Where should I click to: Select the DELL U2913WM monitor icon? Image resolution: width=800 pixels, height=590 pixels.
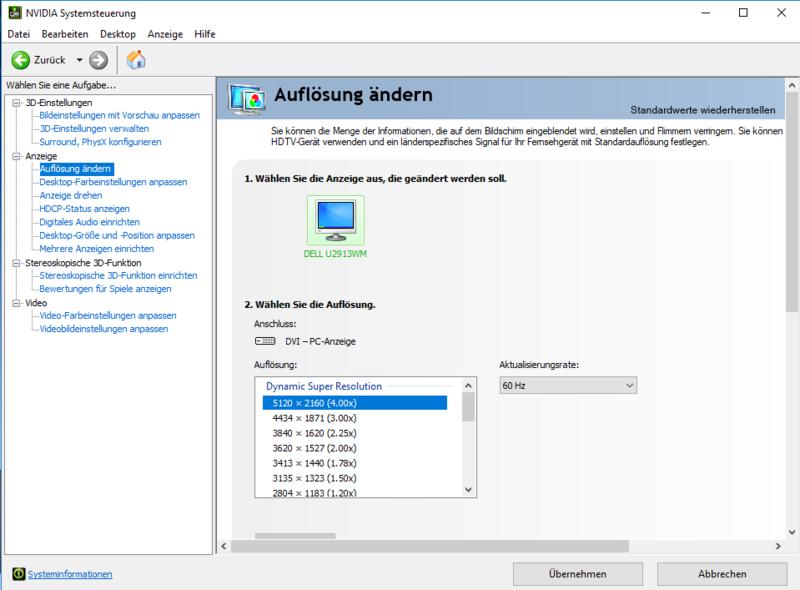coord(335,220)
